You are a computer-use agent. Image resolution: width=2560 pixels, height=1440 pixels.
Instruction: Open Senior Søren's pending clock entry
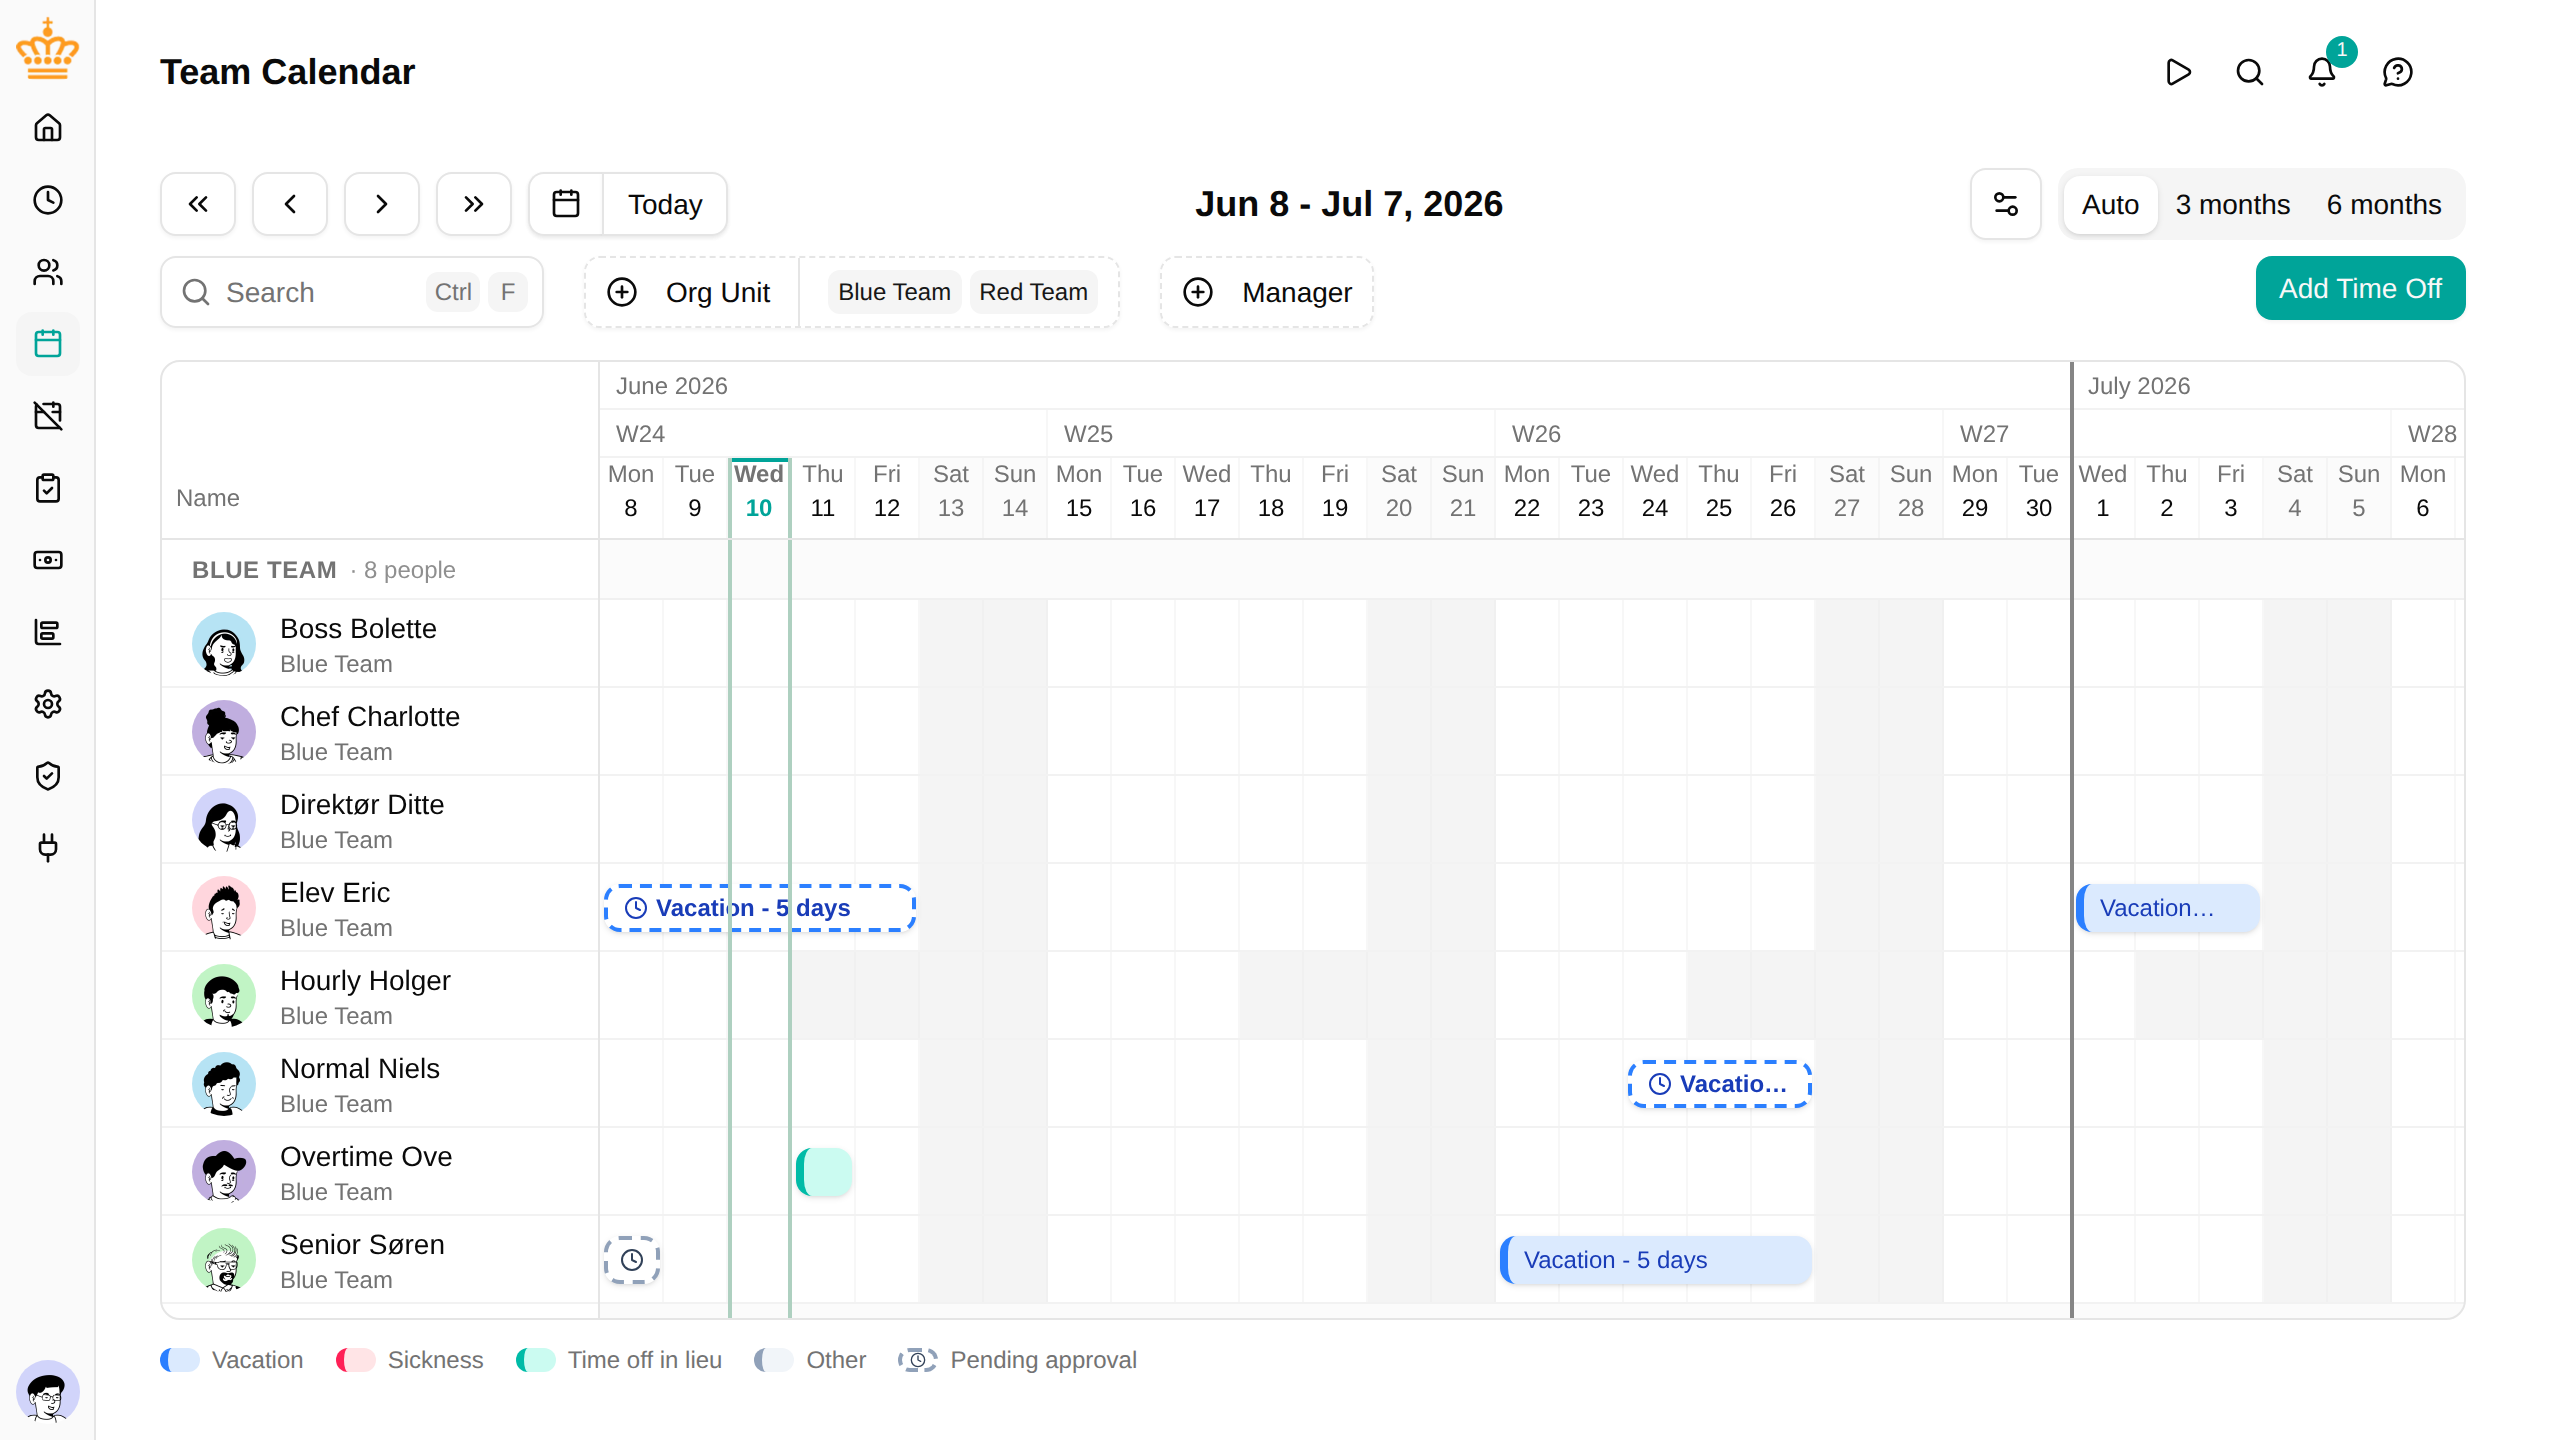632,1260
